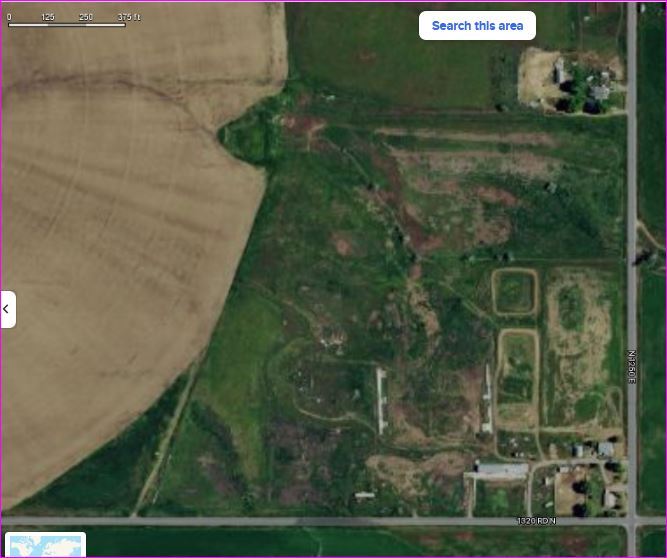The height and width of the screenshot is (558, 667).
Task: Click the tree clump notched into the tan field
Action: [248, 135]
